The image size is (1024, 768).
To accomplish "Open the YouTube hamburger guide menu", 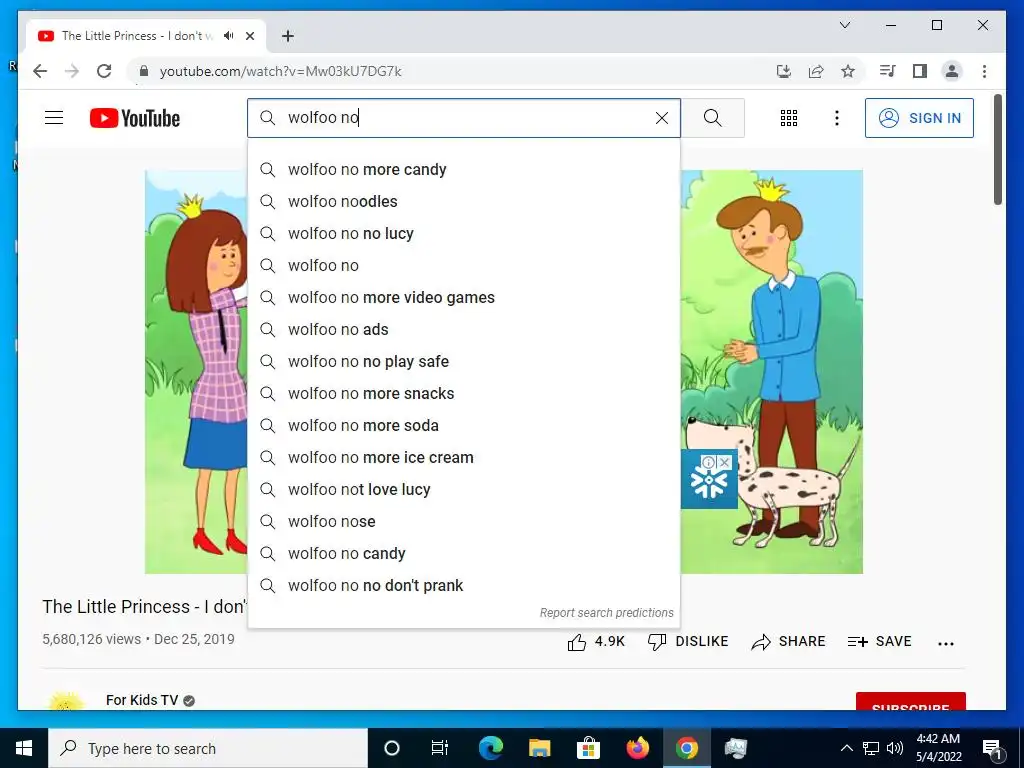I will (54, 118).
